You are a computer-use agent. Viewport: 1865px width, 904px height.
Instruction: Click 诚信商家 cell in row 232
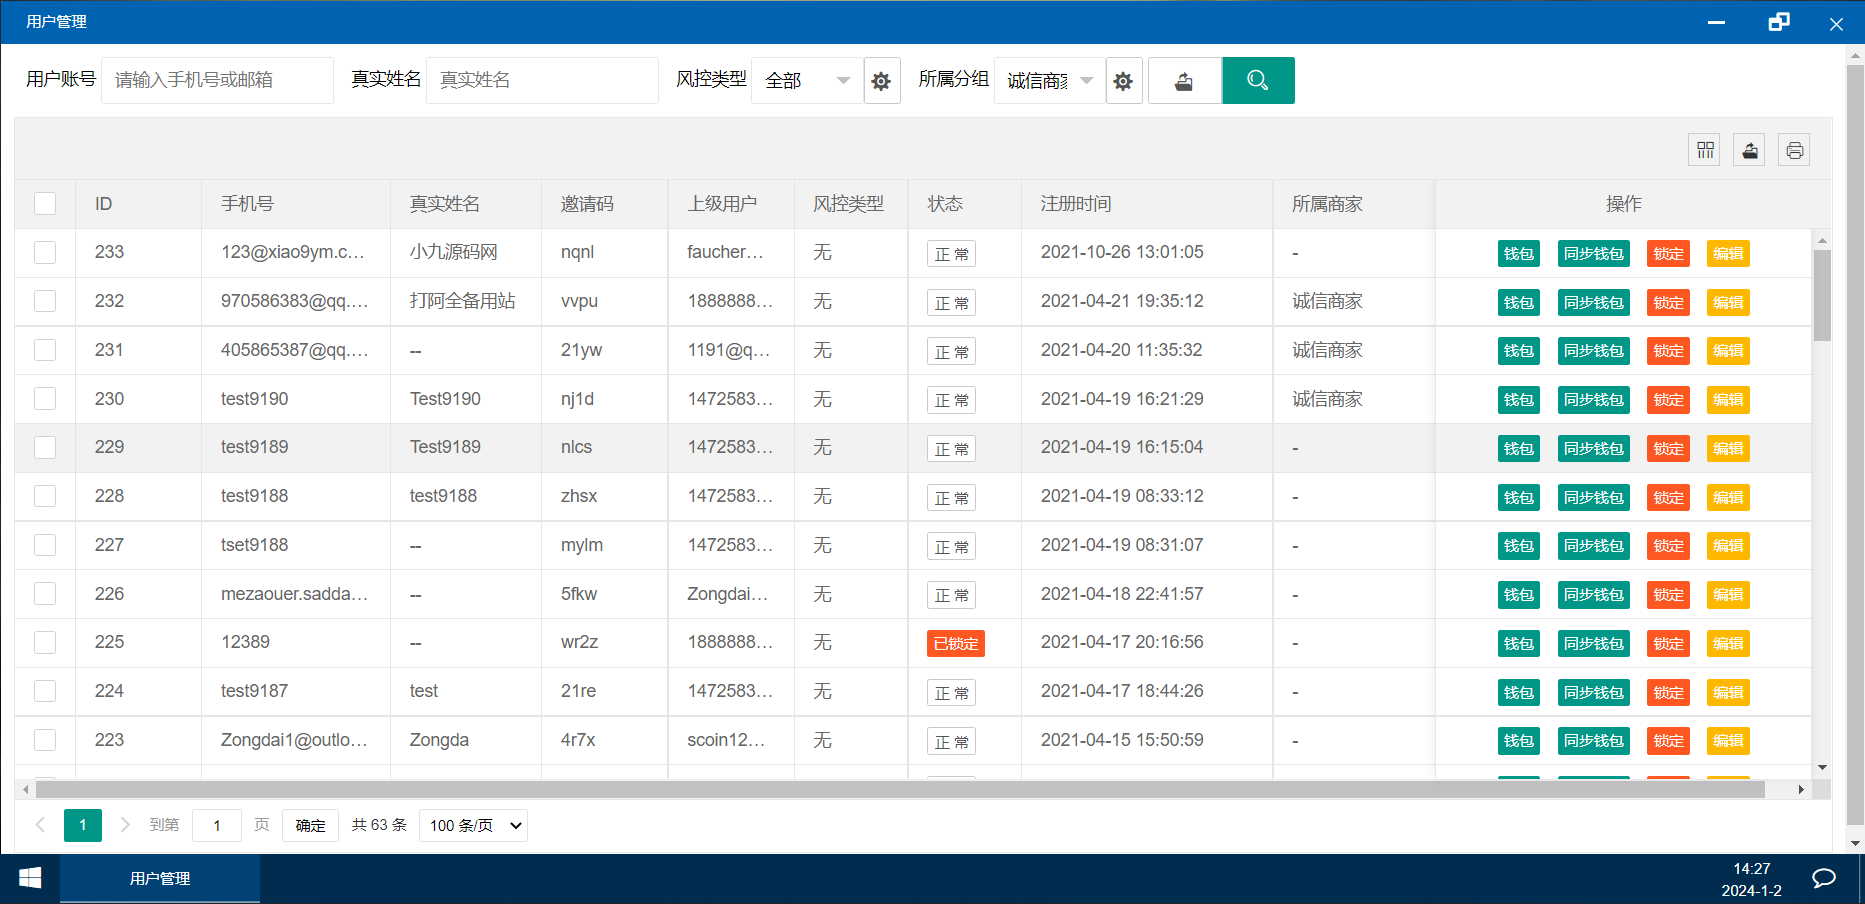1327,301
